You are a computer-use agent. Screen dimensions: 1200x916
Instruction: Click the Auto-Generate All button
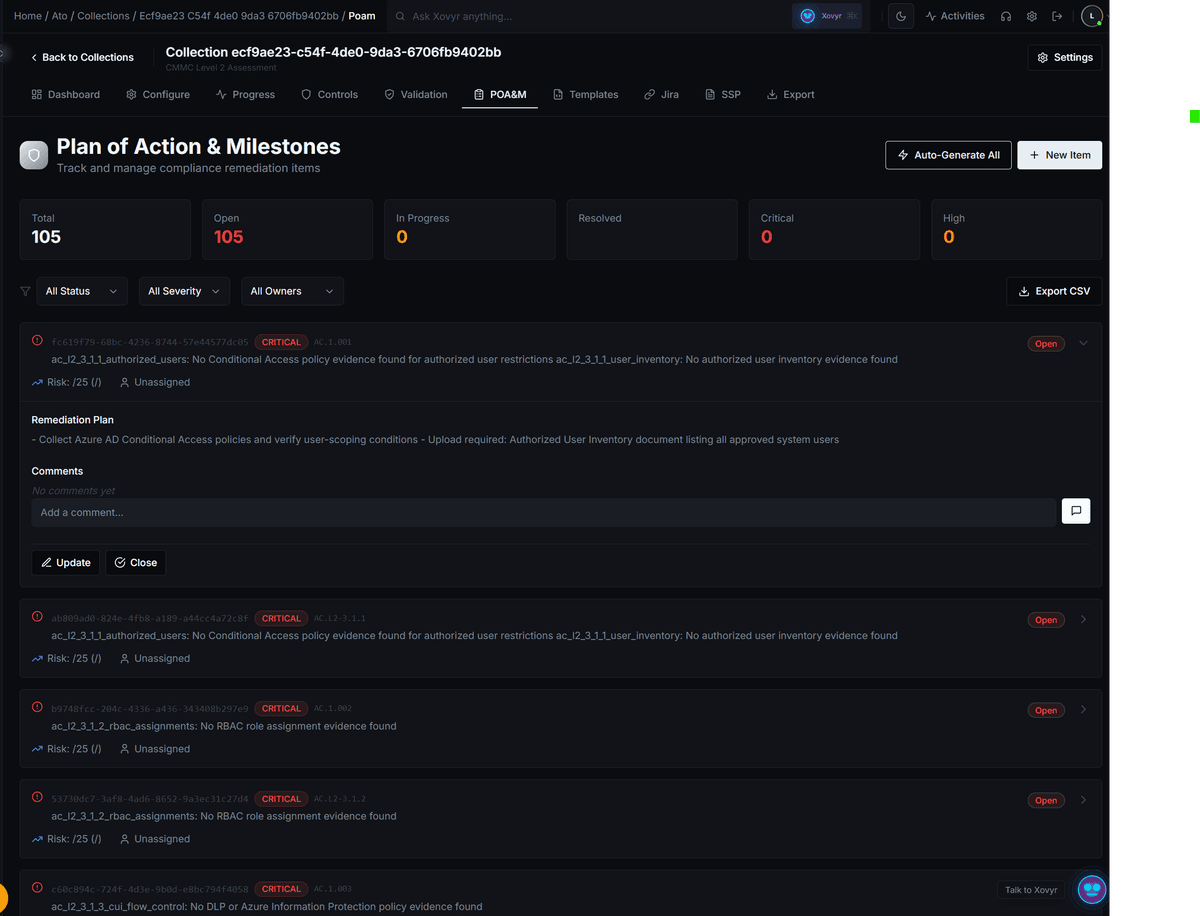pyautogui.click(x=948, y=155)
